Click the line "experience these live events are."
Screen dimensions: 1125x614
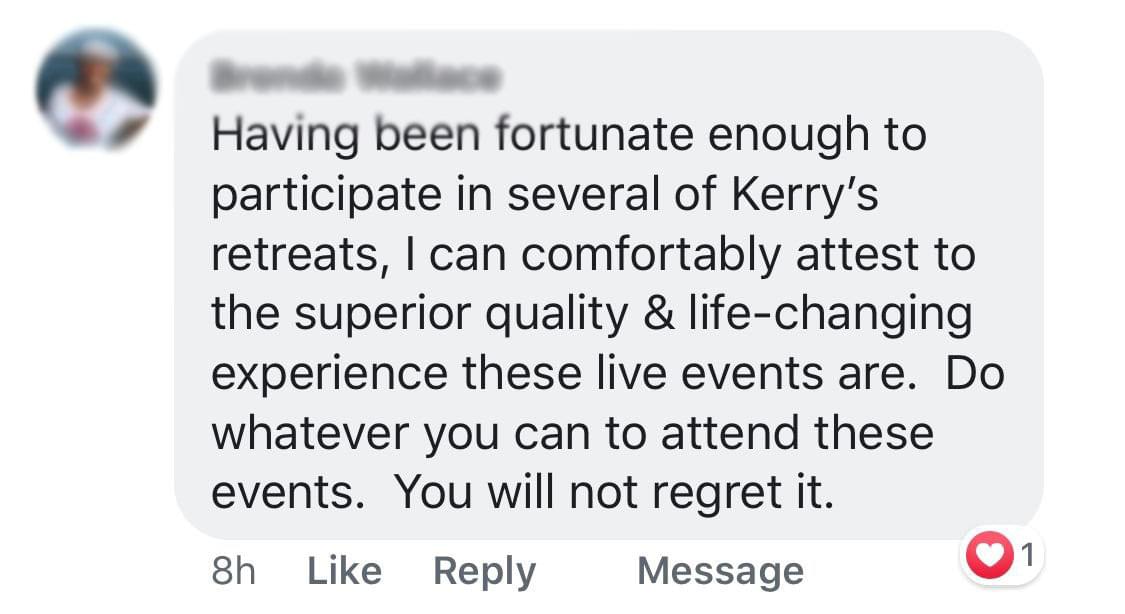pyautogui.click(x=564, y=374)
